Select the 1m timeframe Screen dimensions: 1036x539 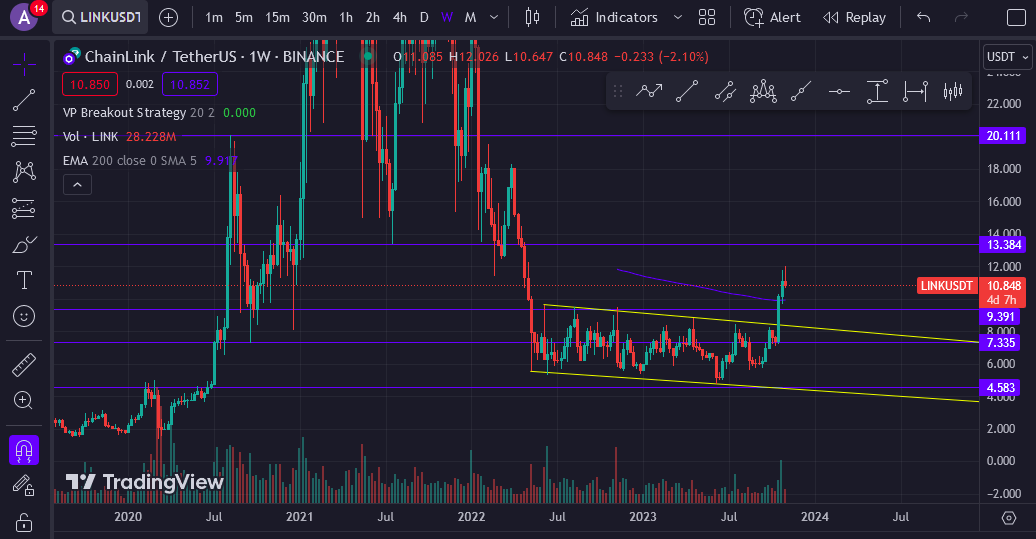[214, 18]
